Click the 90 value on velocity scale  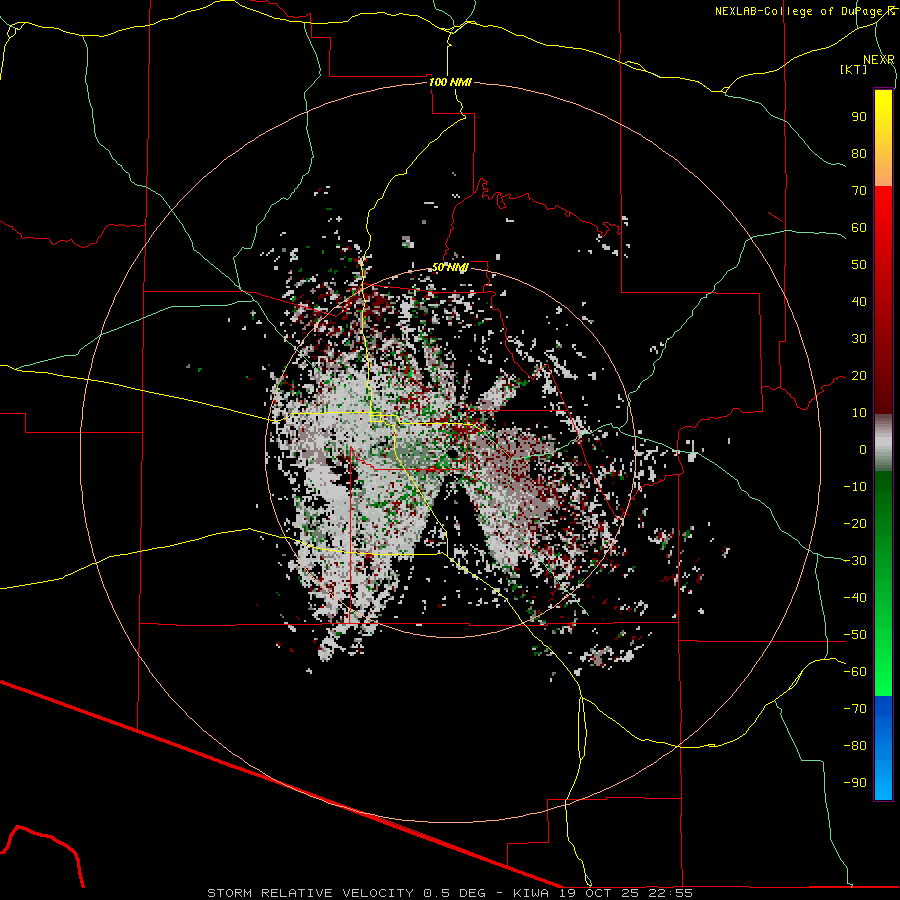[859, 117]
